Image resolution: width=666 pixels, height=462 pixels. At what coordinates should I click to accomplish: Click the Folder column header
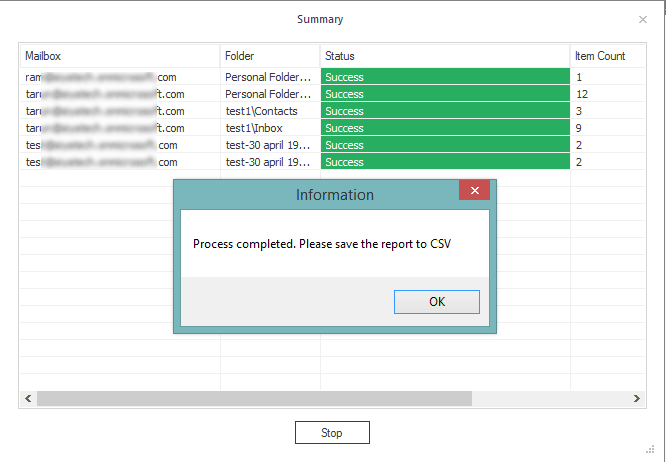(x=270, y=56)
